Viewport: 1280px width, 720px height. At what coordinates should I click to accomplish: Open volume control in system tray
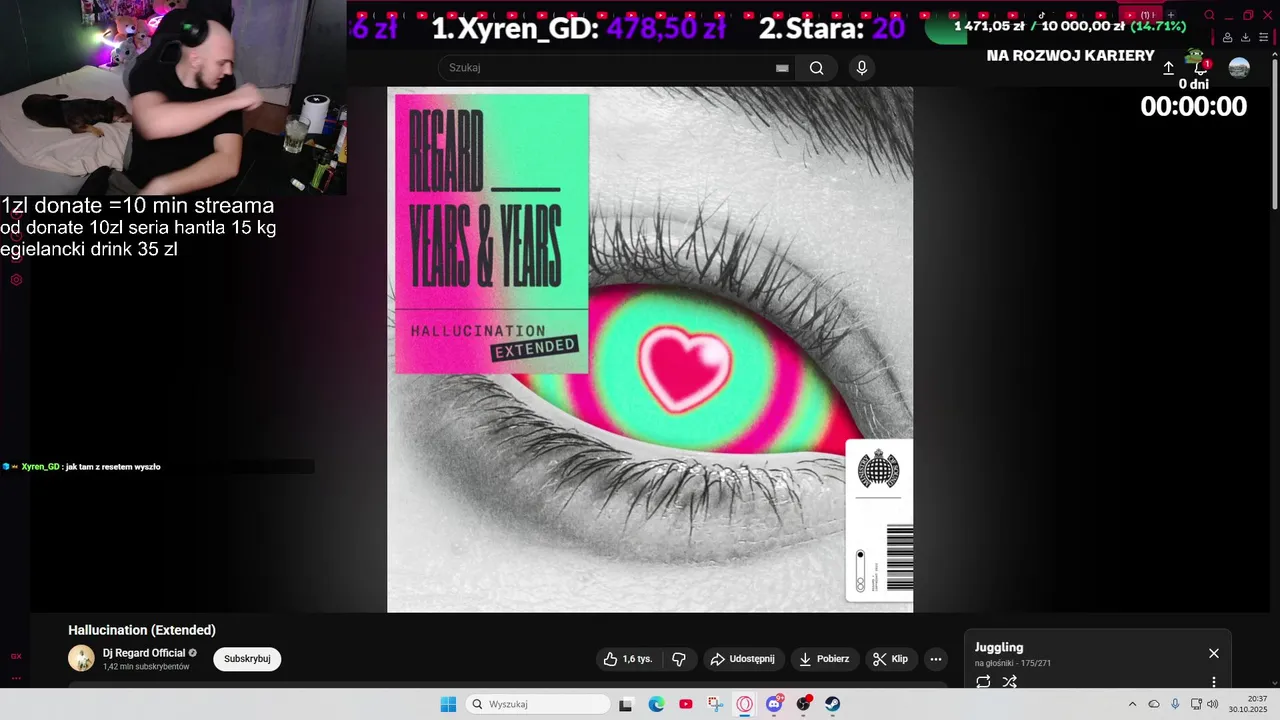(1213, 704)
